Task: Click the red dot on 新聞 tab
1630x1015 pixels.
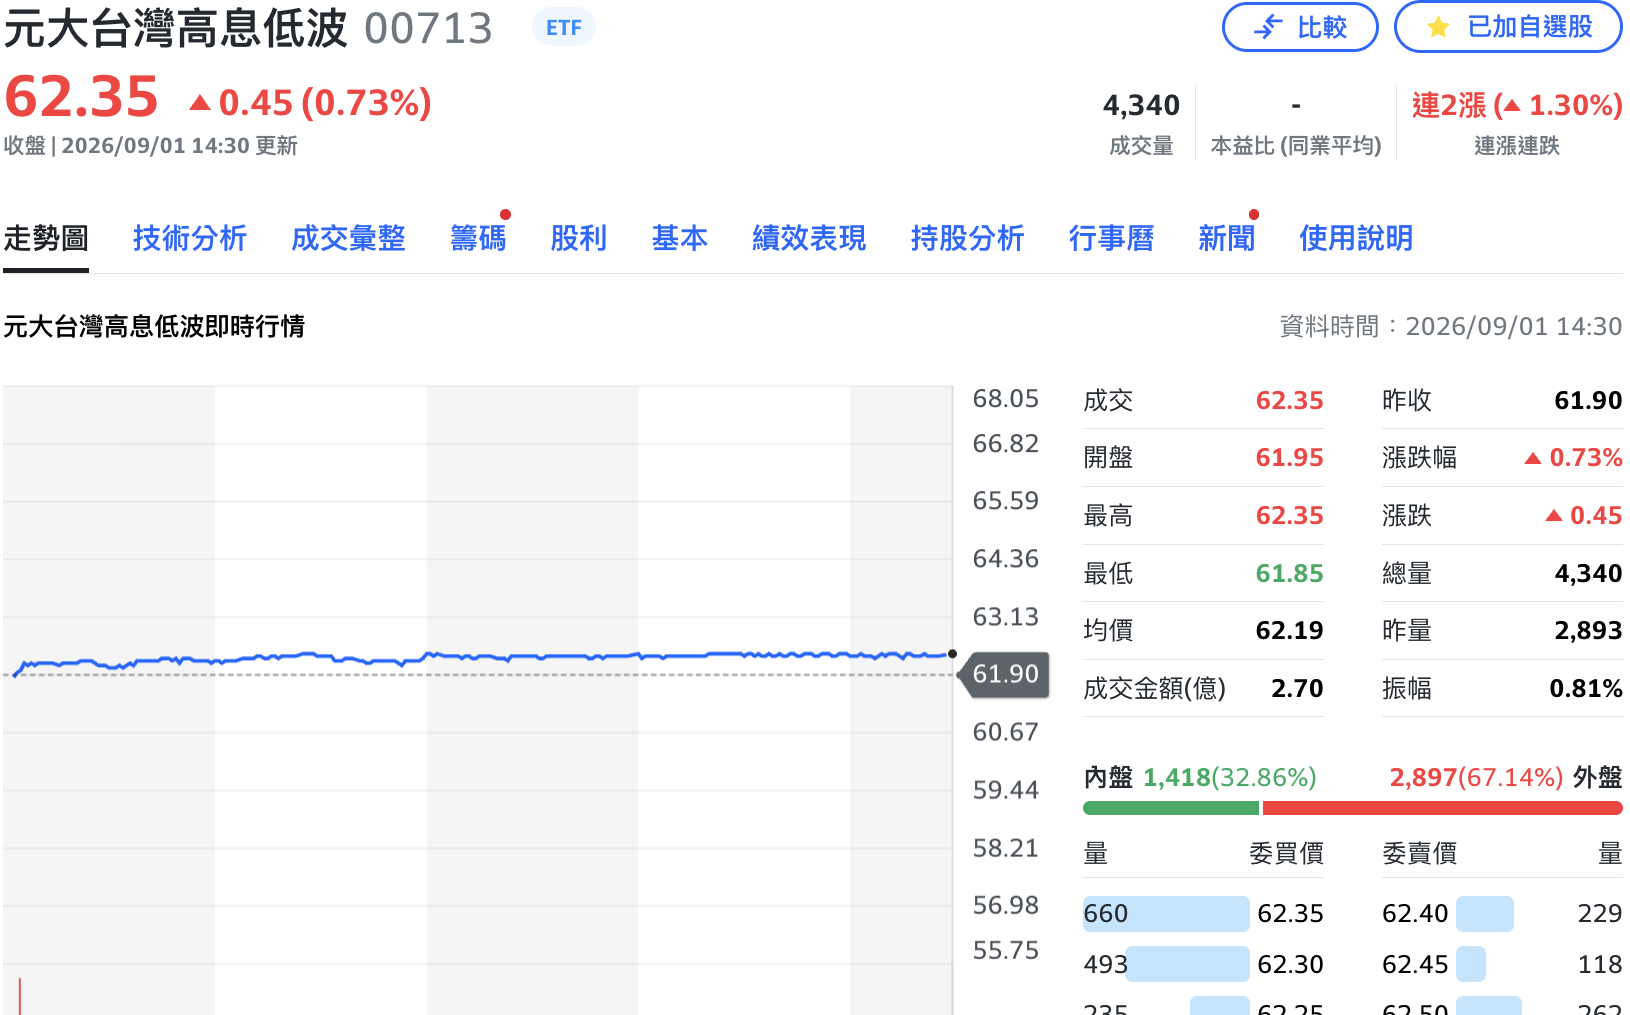Action: point(1254,214)
